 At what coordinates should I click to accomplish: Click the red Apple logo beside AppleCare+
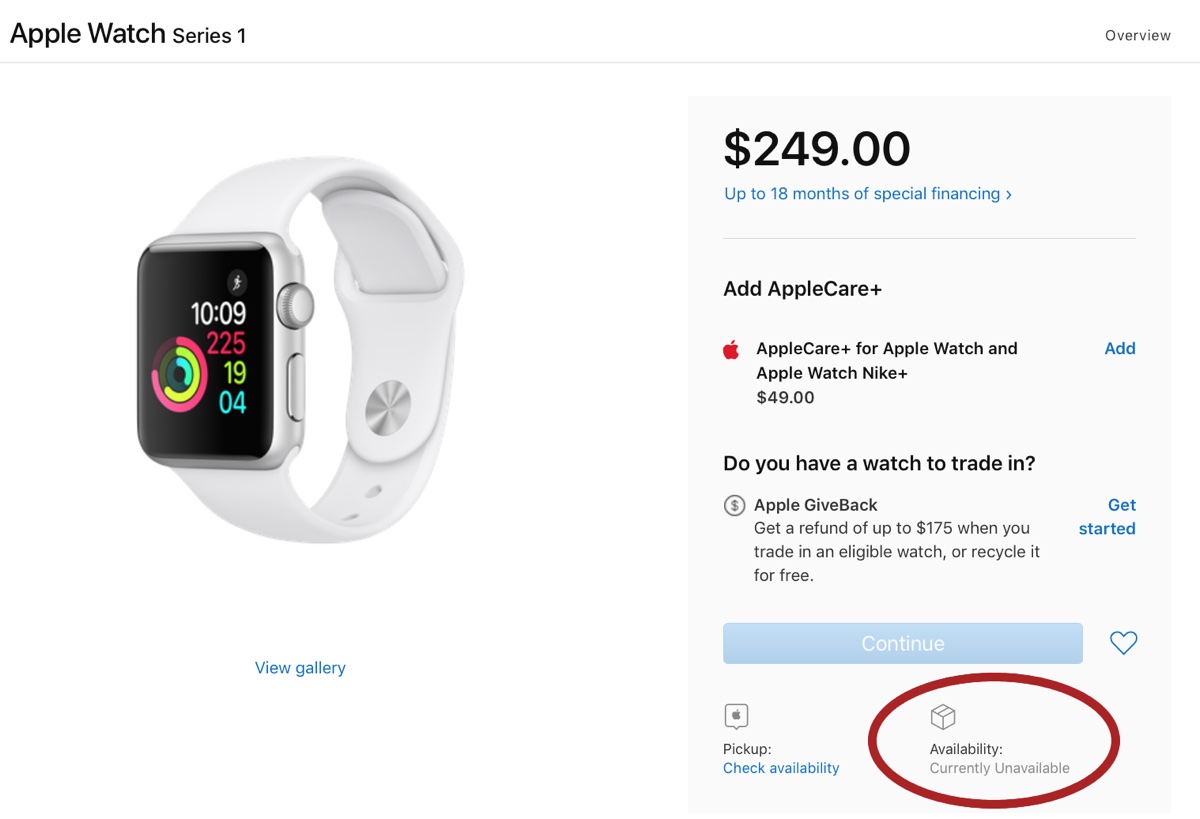731,349
